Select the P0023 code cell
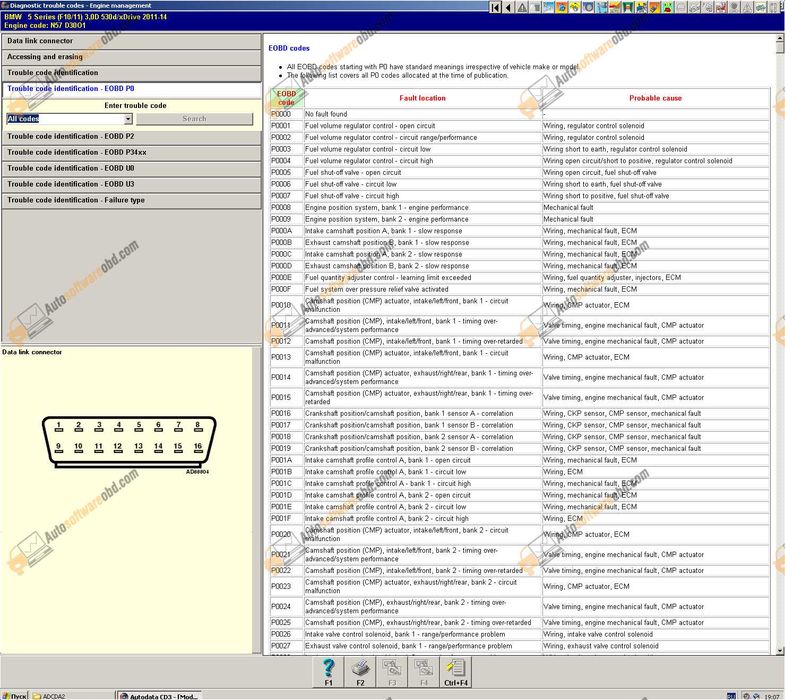Viewport: 785px width, 700px height. [287, 586]
